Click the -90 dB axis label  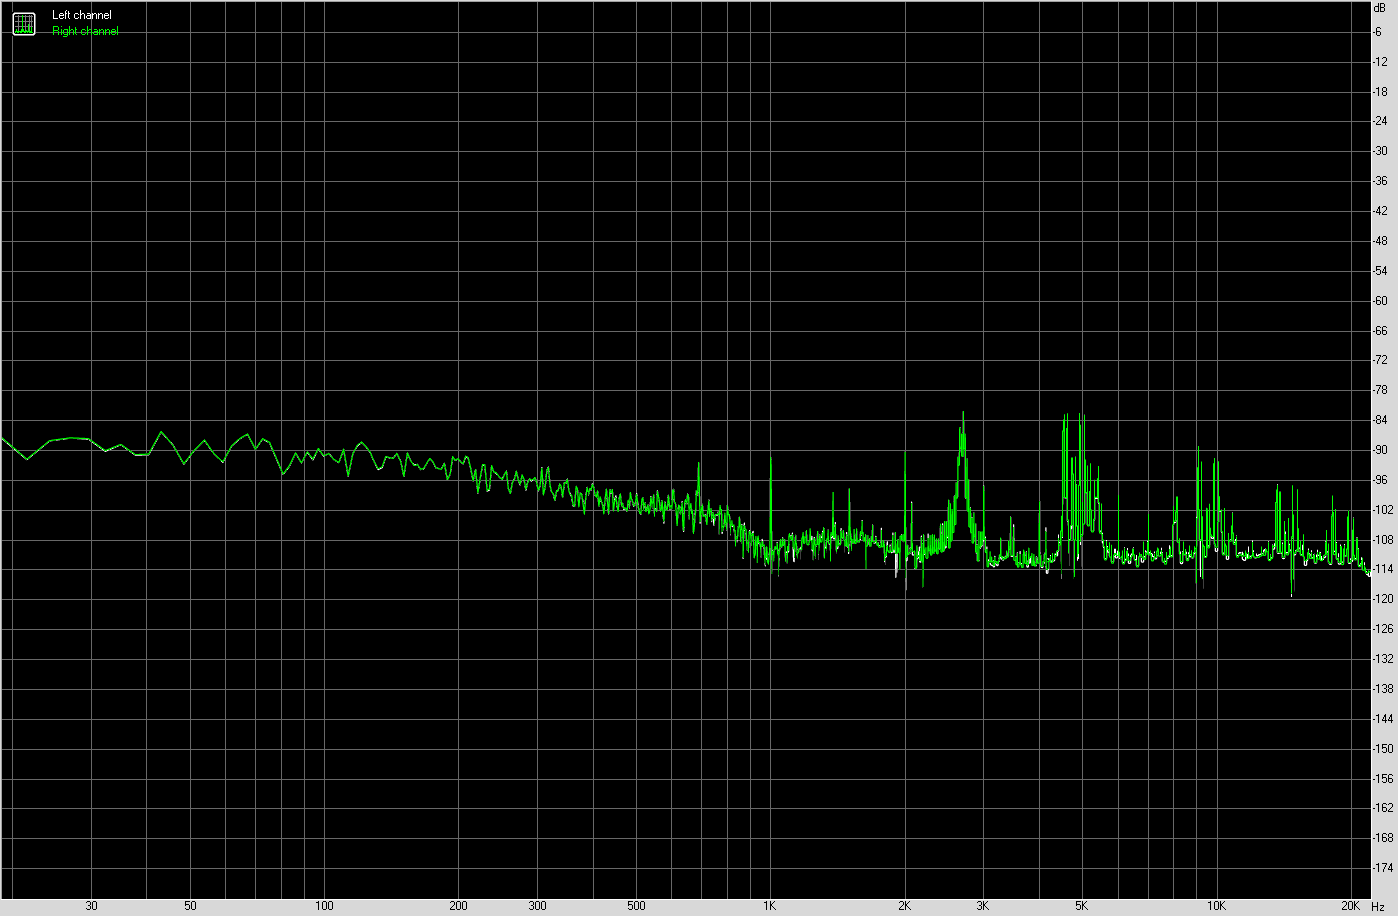coord(1380,450)
